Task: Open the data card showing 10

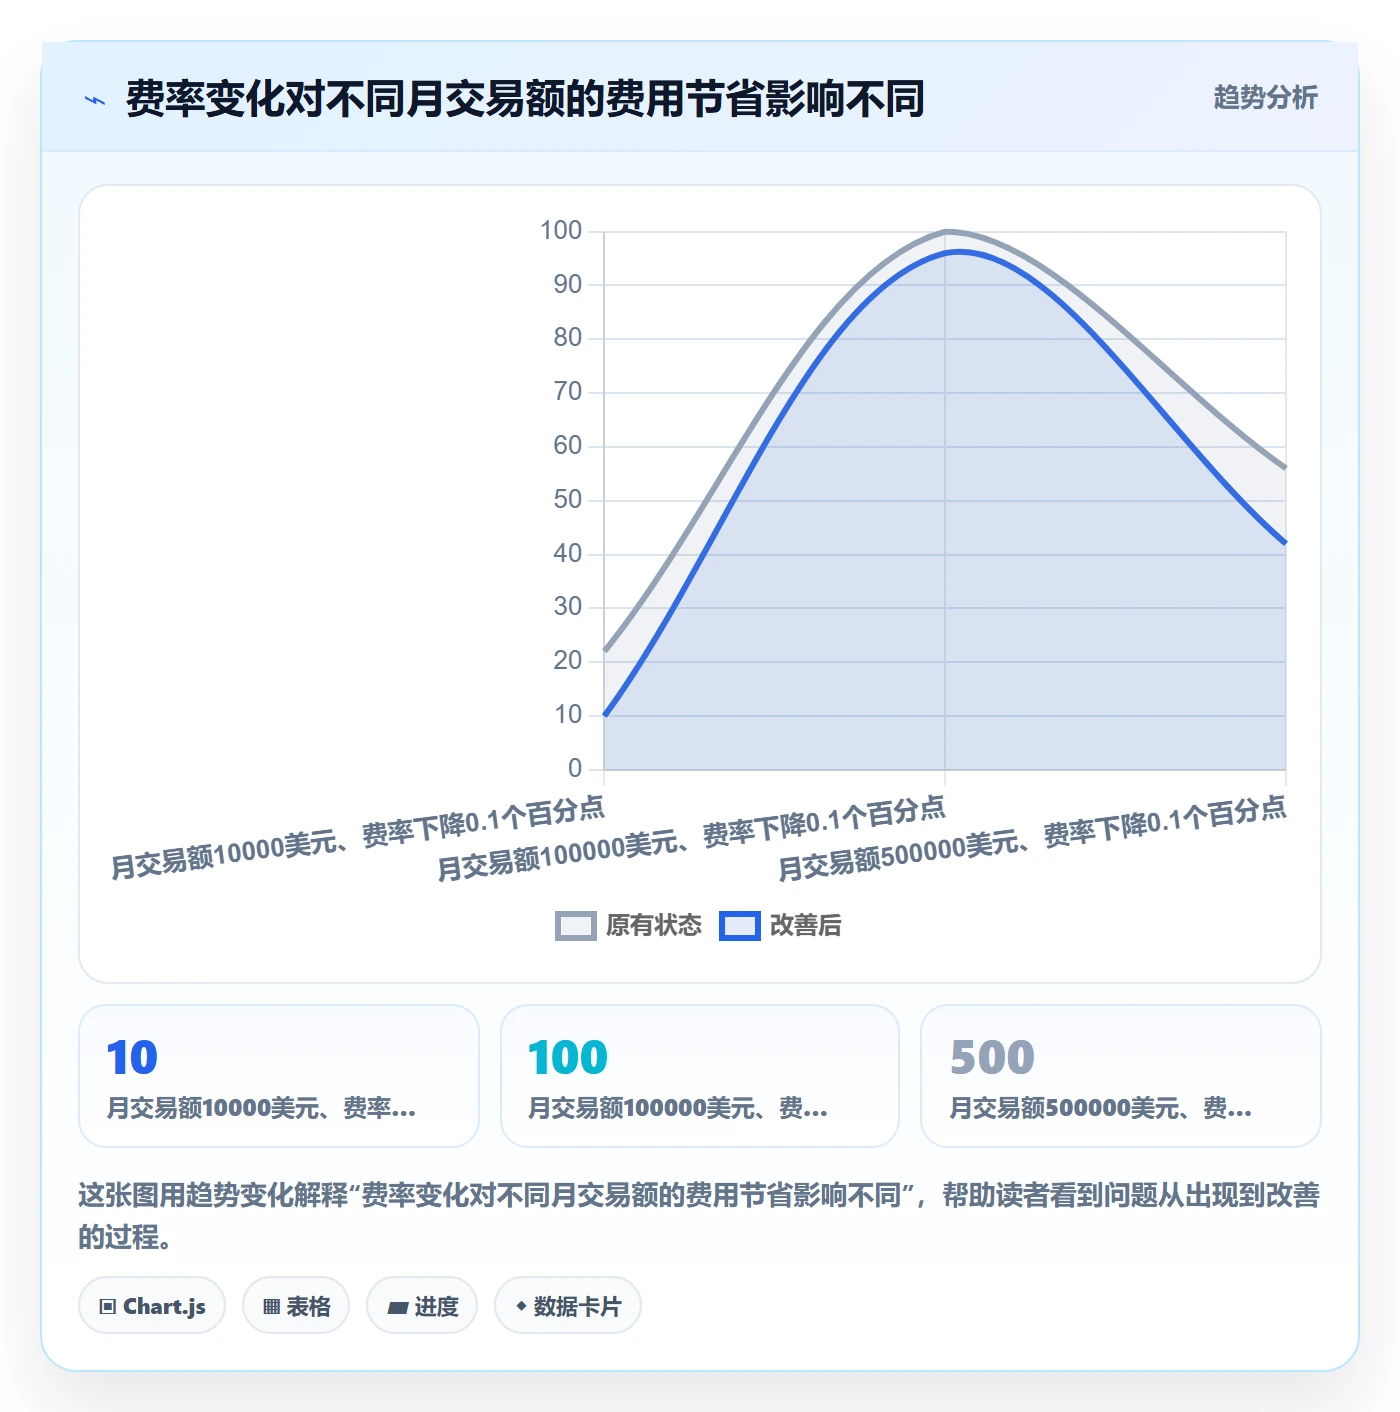Action: (279, 1076)
